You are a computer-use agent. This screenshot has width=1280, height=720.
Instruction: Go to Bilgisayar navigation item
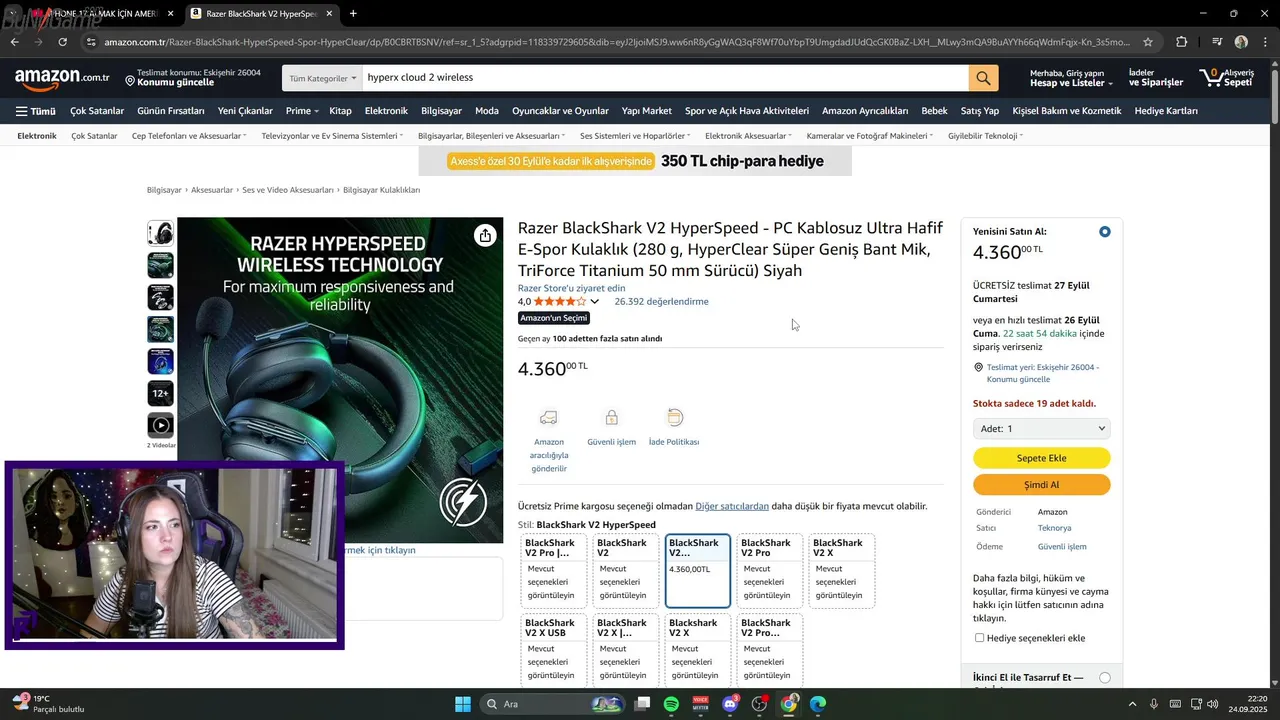[441, 111]
